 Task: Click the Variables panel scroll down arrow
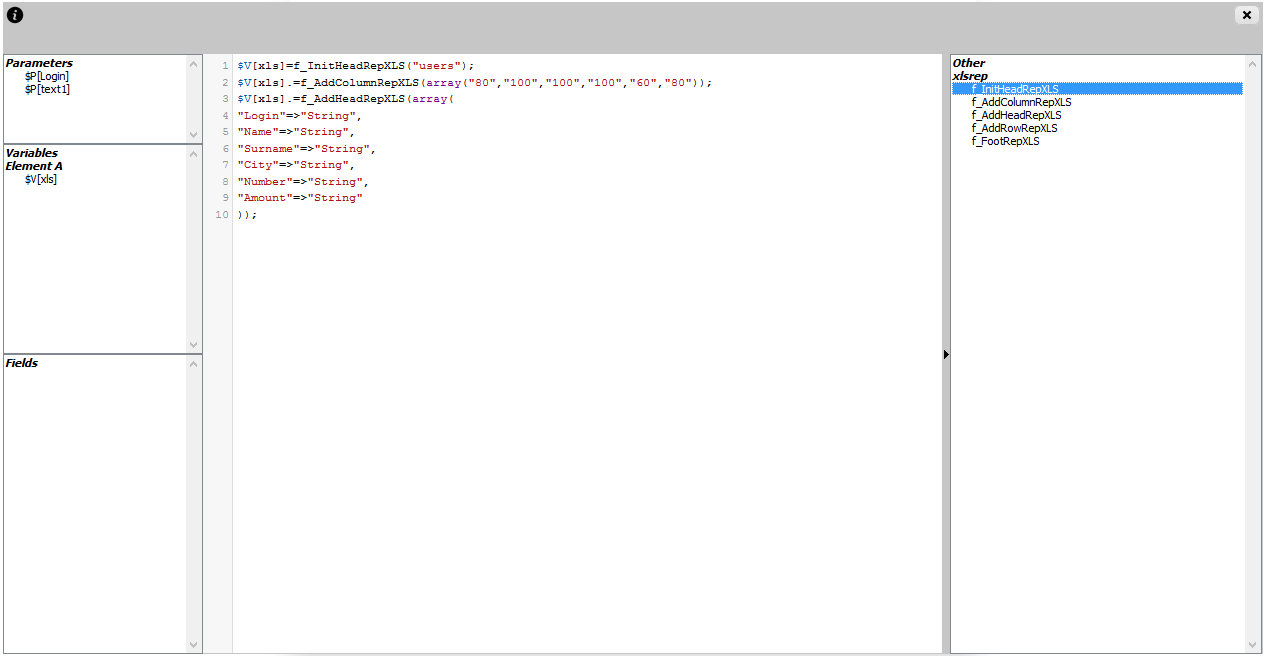point(194,344)
